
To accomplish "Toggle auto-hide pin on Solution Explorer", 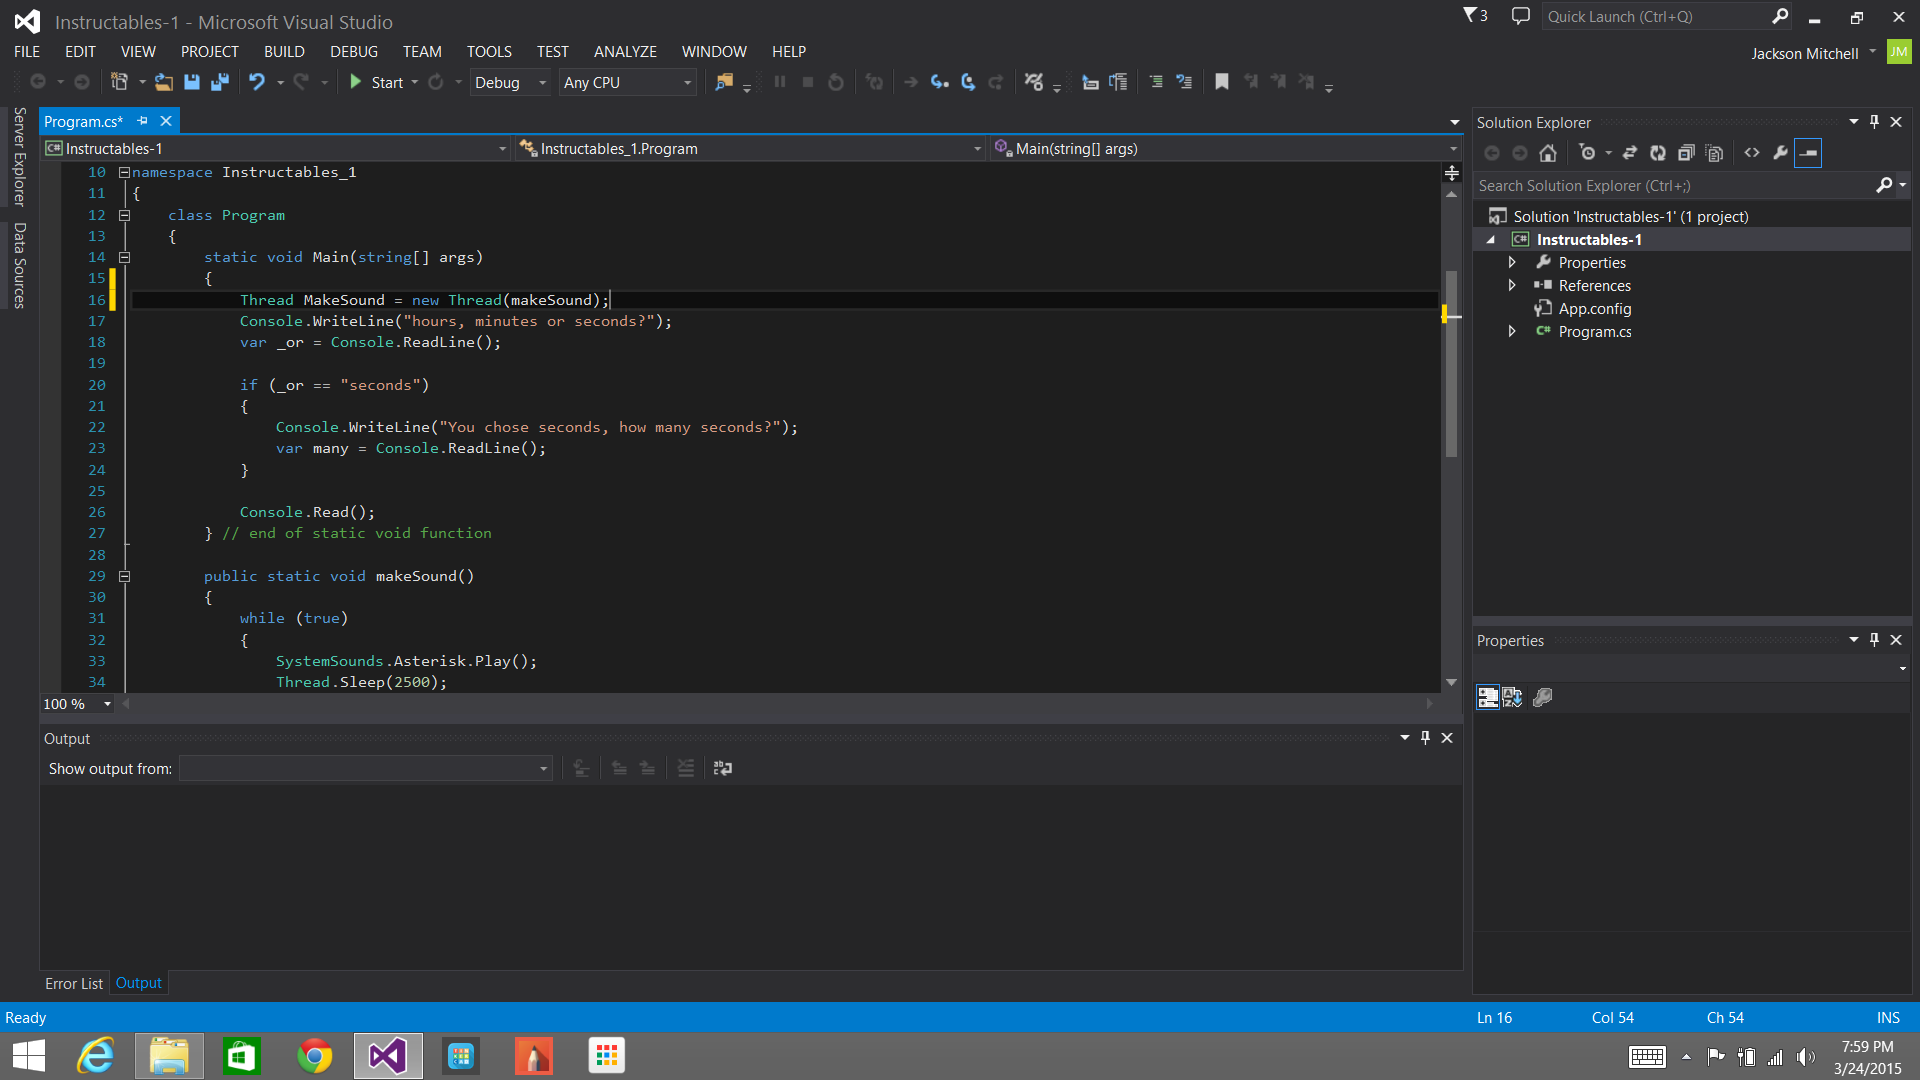I will point(1874,122).
